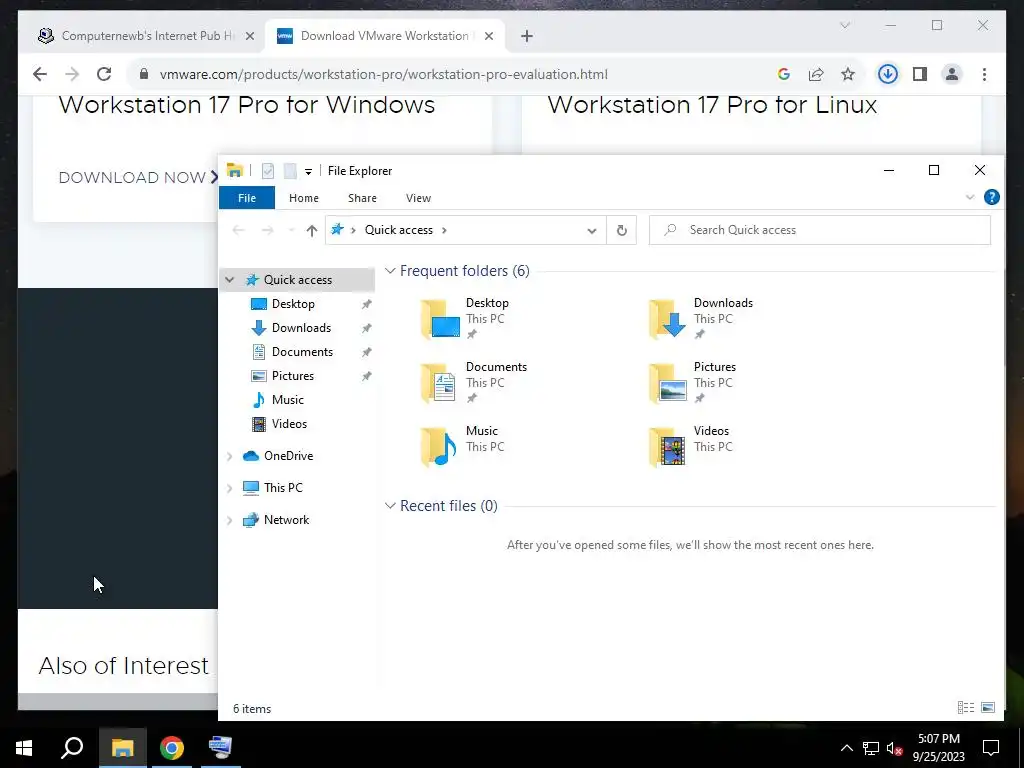1024x768 pixels.
Task: Select the Download VMware Workstation tab
Action: tap(384, 36)
